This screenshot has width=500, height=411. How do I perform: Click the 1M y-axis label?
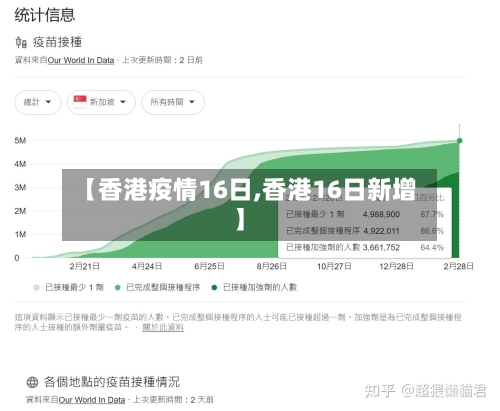[x=20, y=234]
